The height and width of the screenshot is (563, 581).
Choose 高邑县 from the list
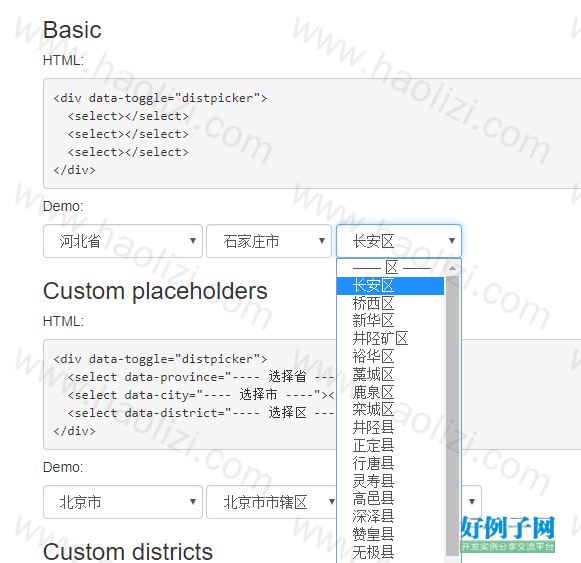click(x=391, y=499)
